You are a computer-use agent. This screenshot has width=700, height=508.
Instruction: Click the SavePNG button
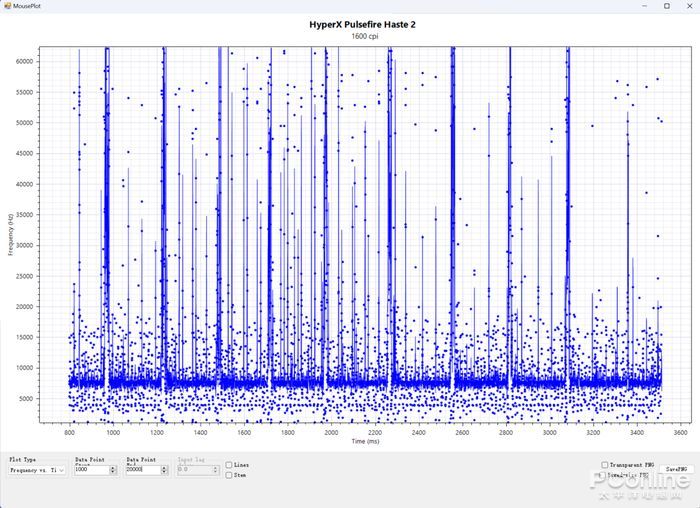[x=676, y=469]
